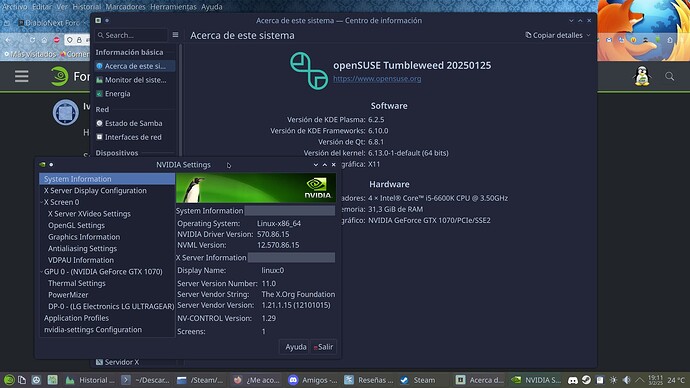
Task: Switch to Historial taskbar window
Action: 90,380
